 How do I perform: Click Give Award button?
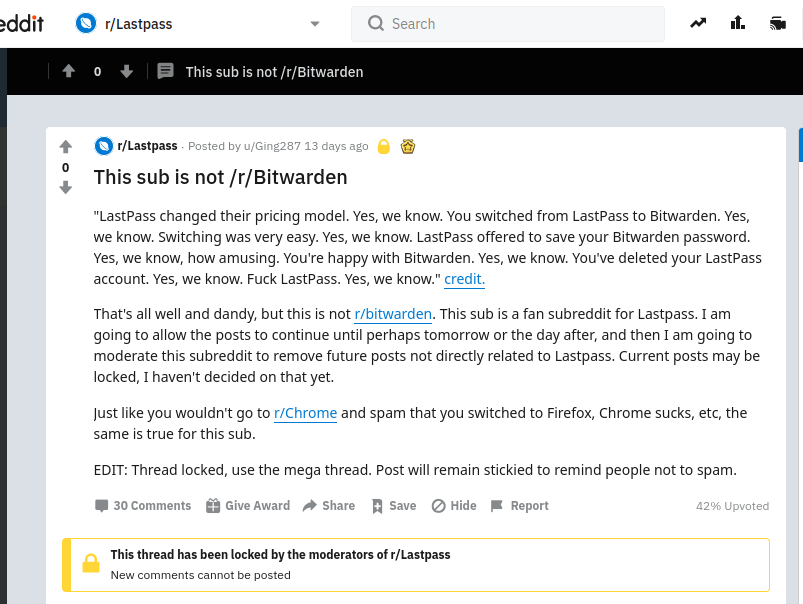pyautogui.click(x=248, y=506)
